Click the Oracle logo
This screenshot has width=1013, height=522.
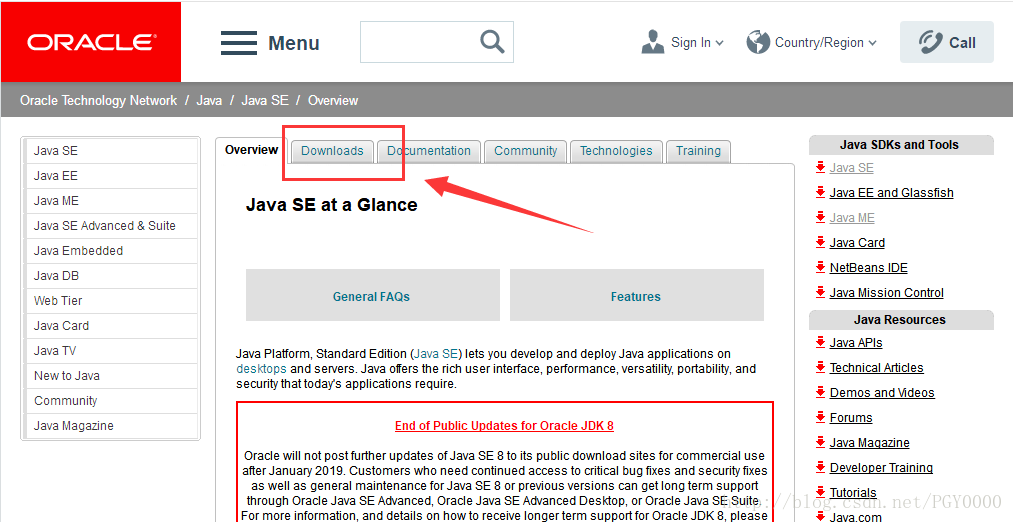click(91, 42)
